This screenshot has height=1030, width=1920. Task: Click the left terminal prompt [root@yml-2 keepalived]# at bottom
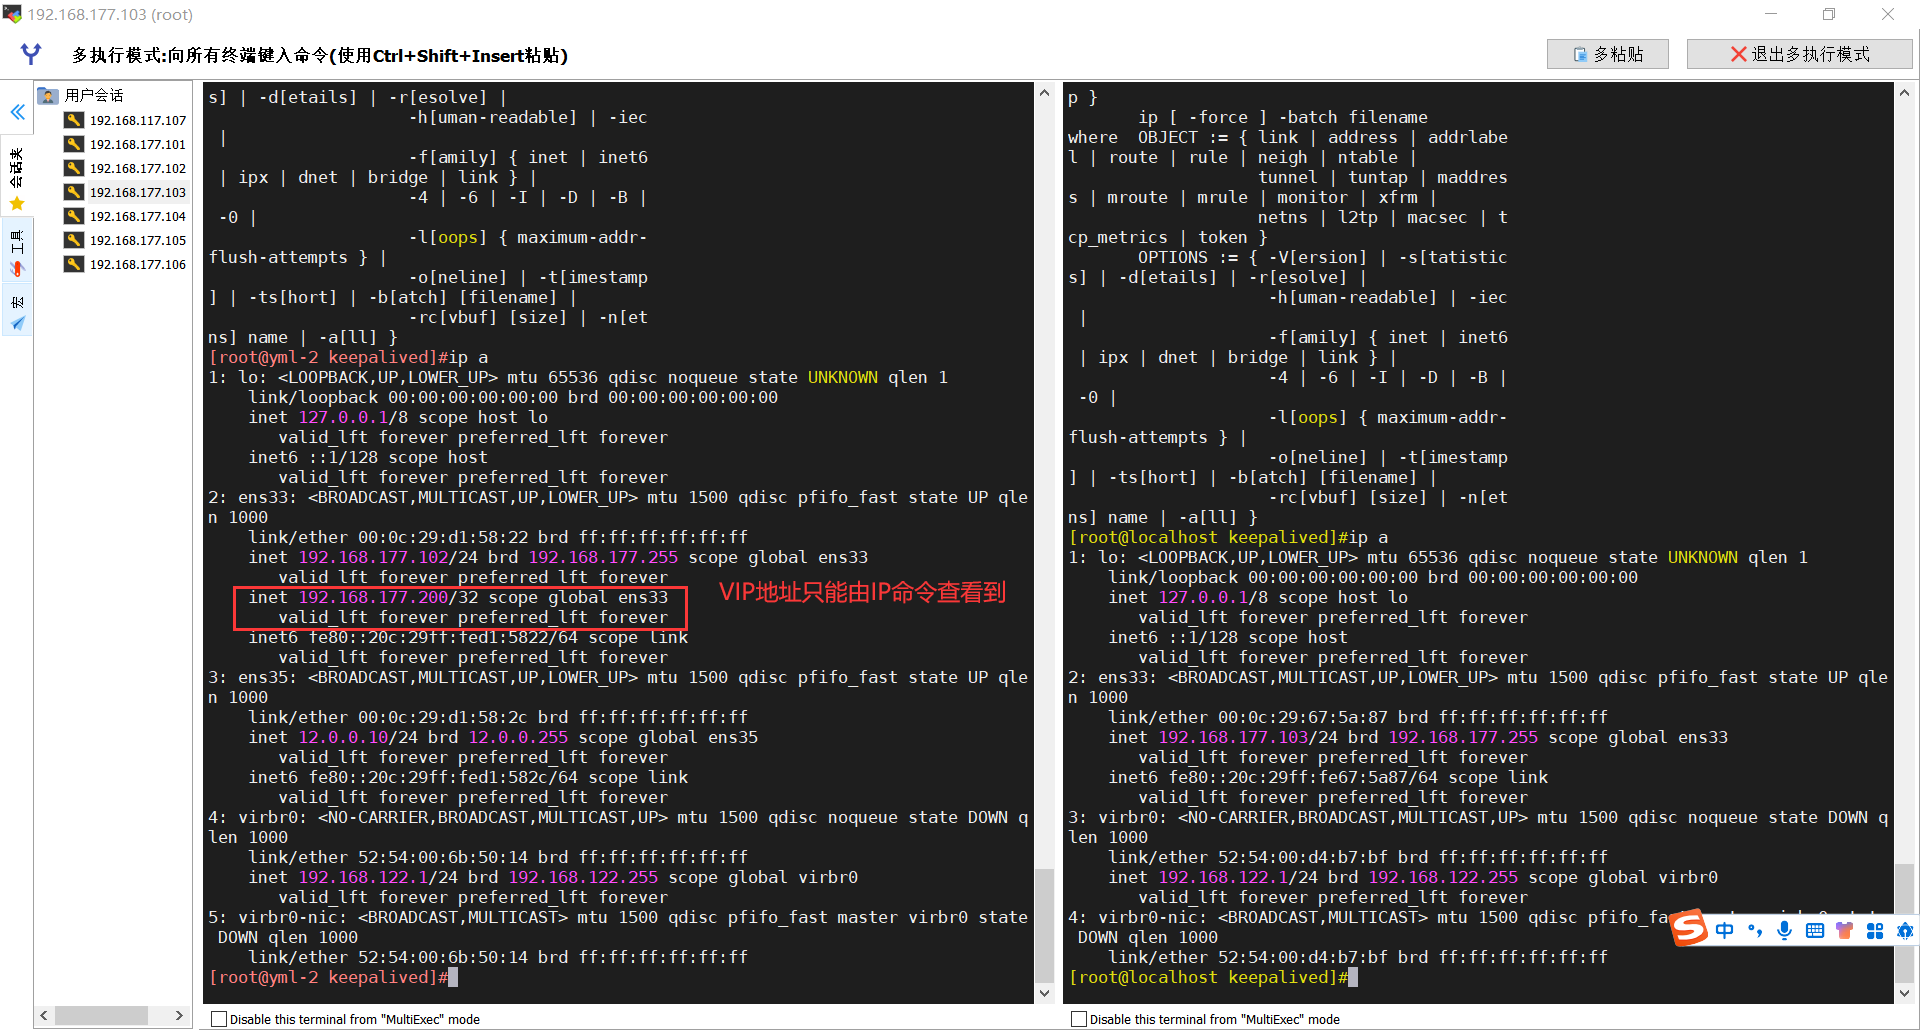[x=328, y=977]
